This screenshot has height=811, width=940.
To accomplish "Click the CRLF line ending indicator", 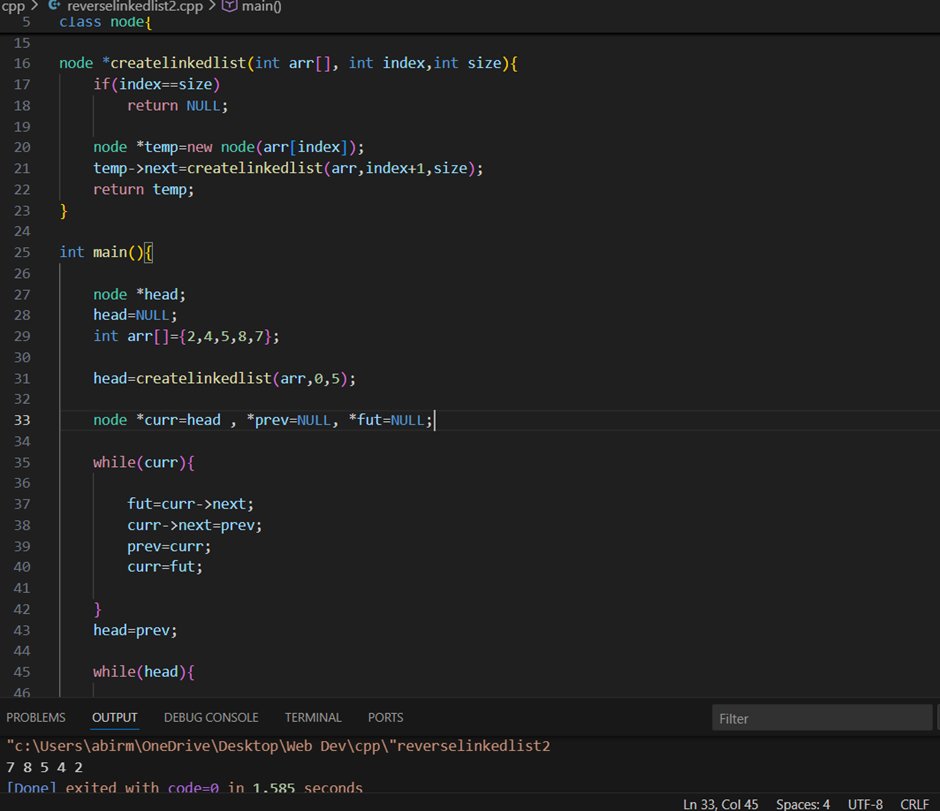I will pos(915,804).
